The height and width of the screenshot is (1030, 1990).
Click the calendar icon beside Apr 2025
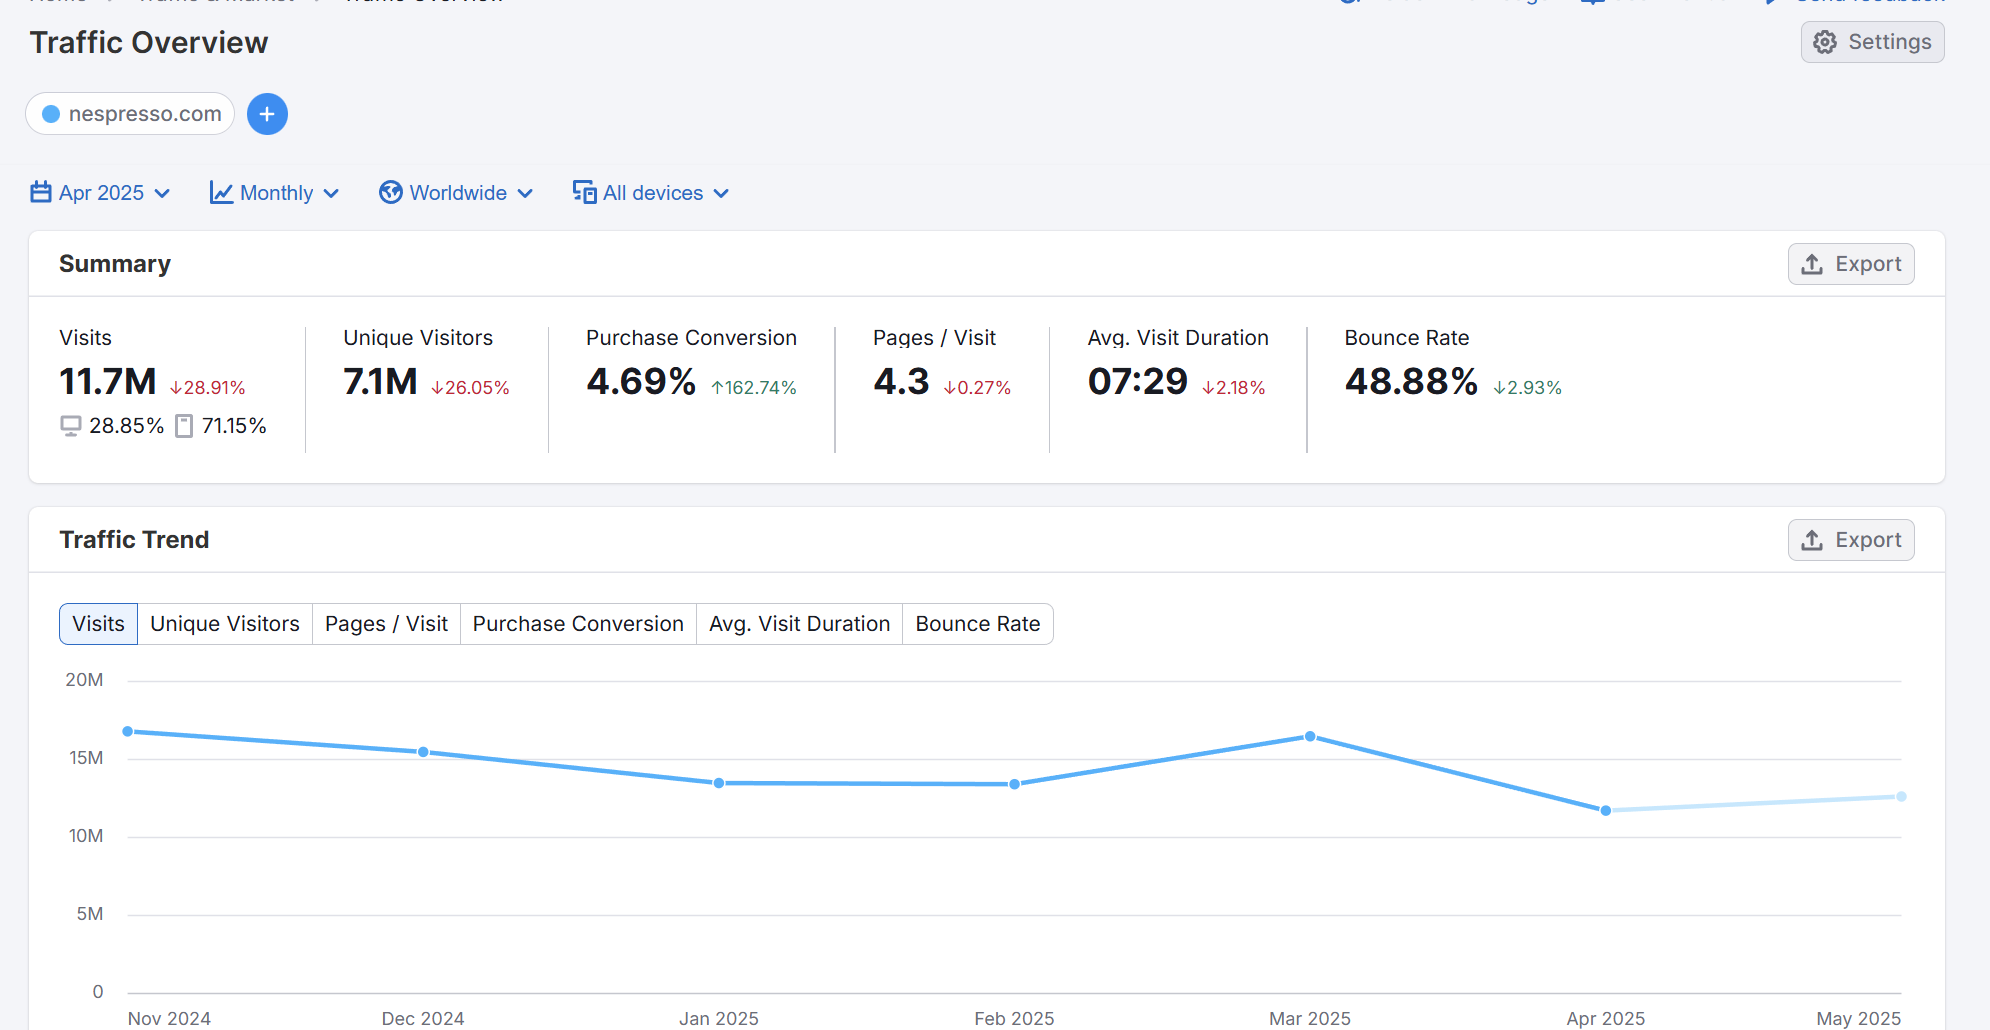pos(41,192)
